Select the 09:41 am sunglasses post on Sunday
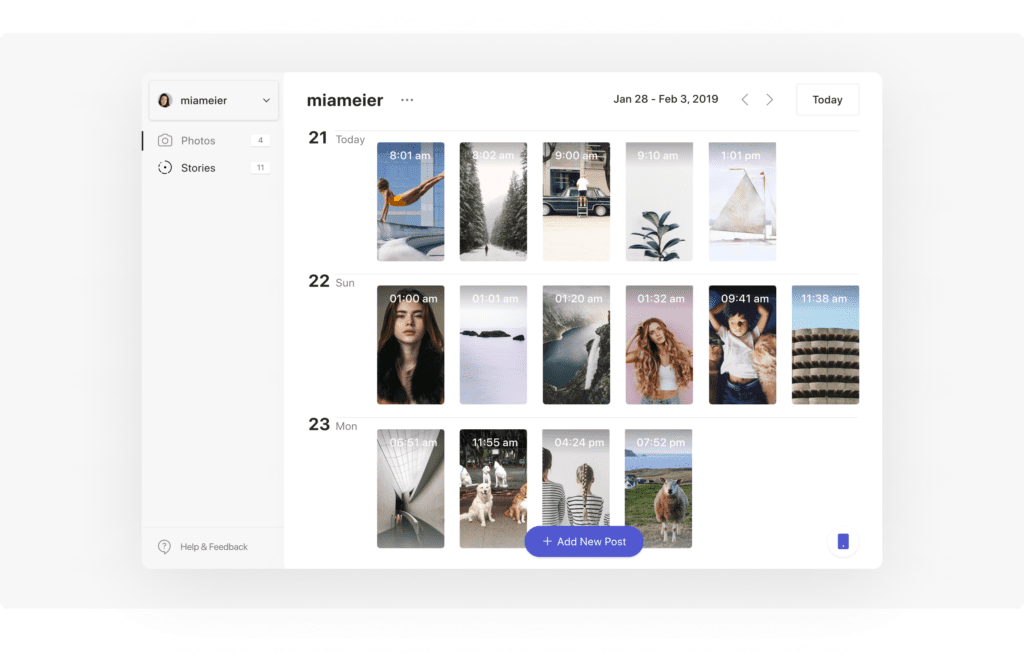 point(742,344)
